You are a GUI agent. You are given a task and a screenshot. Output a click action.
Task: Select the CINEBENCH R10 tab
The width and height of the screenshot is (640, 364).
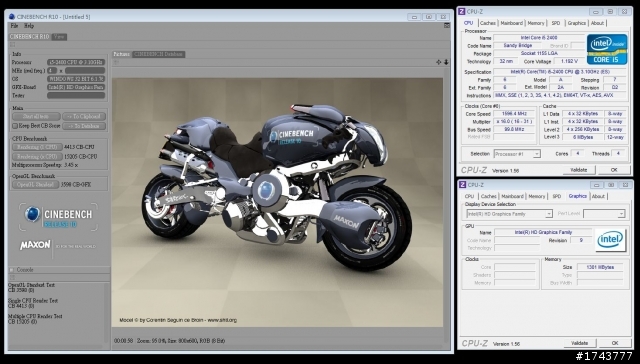29,37
